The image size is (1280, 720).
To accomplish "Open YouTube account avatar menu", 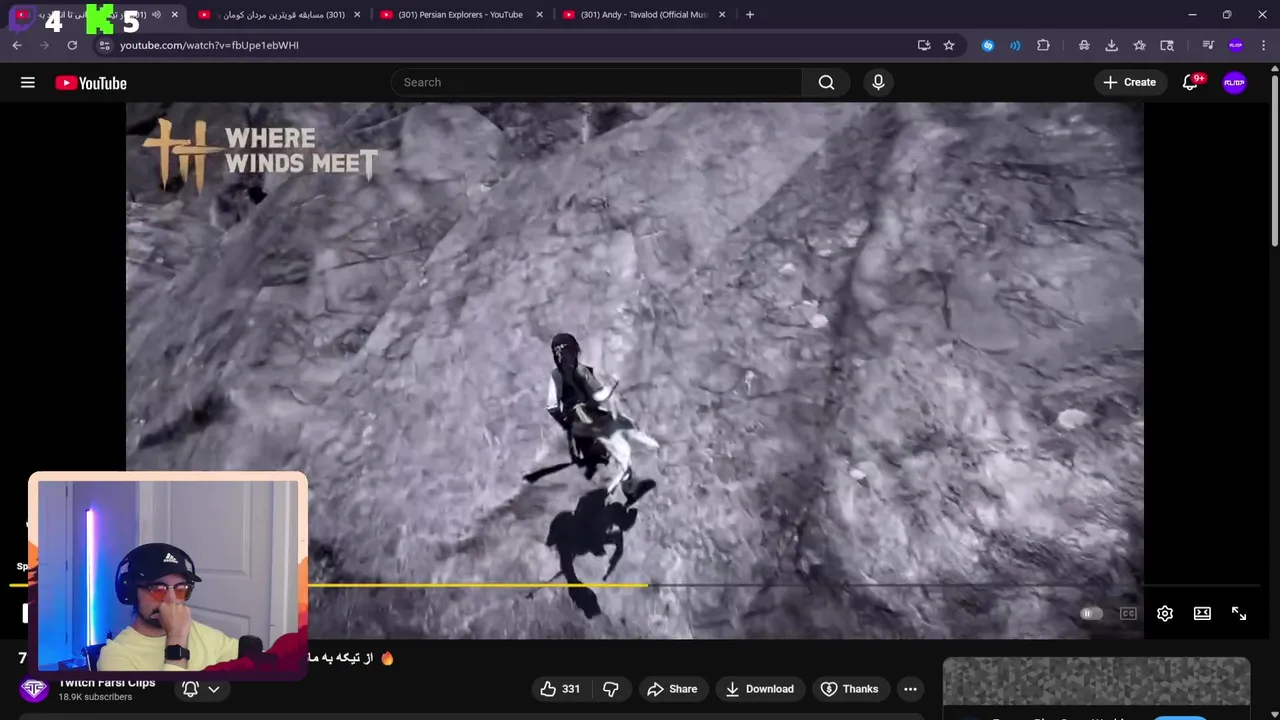I will pyautogui.click(x=1235, y=83).
